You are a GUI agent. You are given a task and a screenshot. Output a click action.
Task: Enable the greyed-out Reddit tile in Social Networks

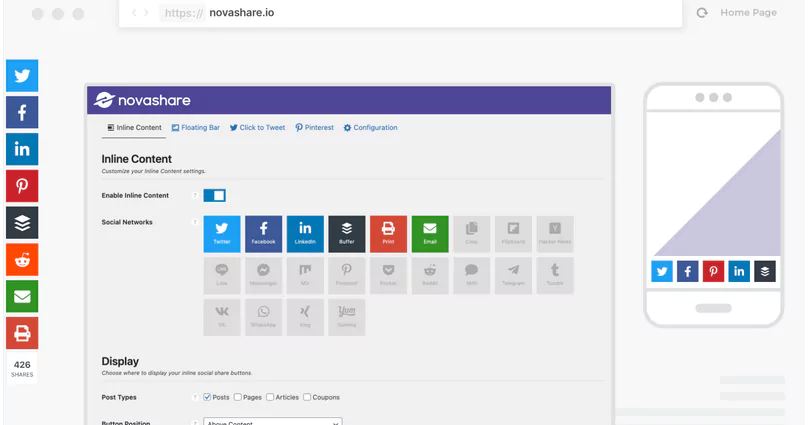click(430, 275)
